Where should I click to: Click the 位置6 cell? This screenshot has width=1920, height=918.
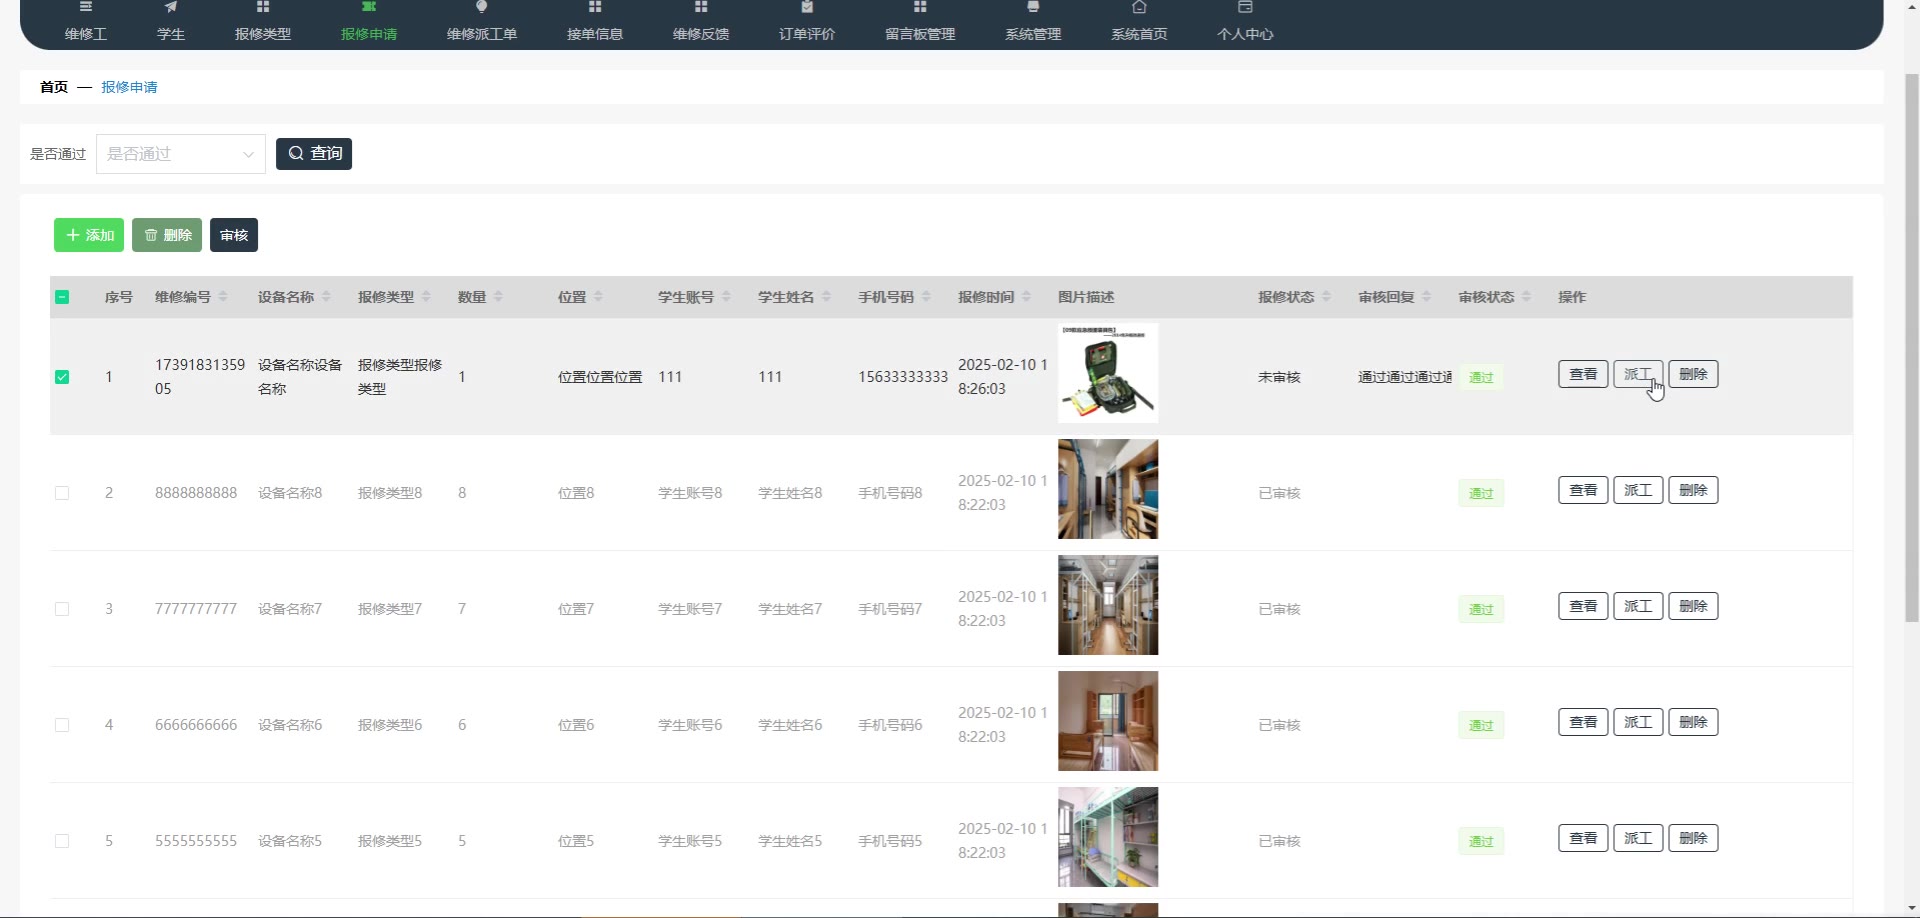576,725
